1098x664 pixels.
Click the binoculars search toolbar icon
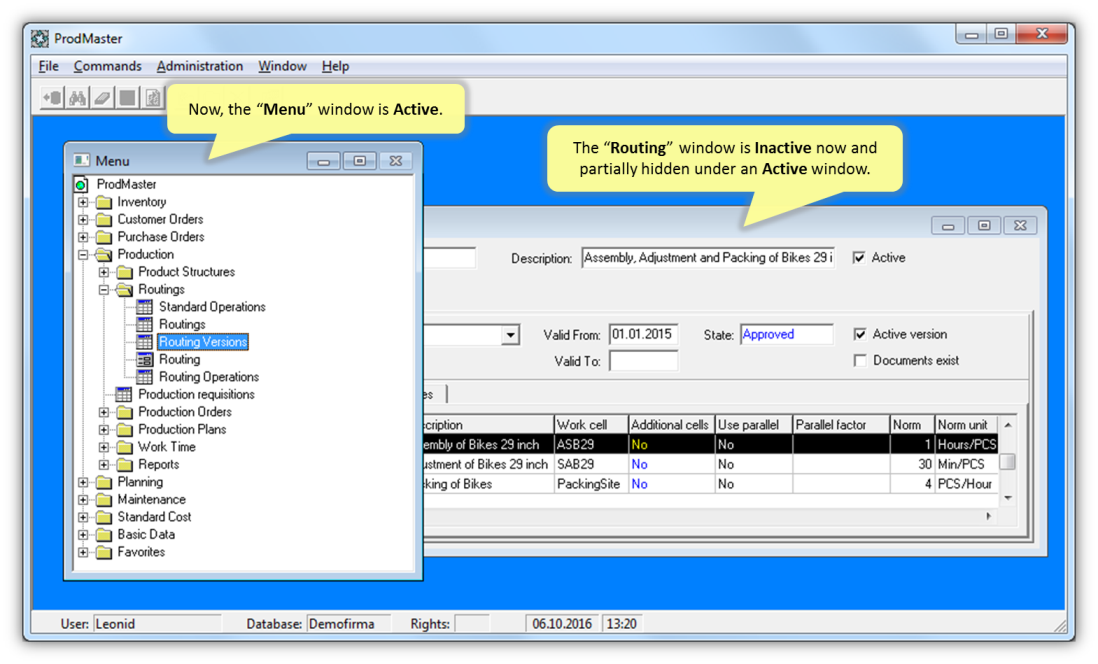pyautogui.click(x=77, y=97)
